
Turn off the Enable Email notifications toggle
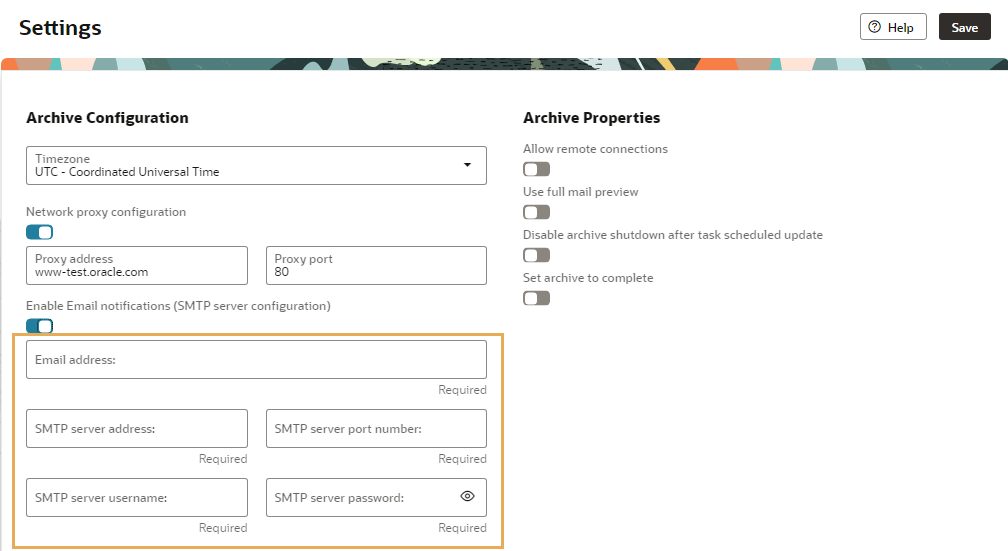click(39, 326)
